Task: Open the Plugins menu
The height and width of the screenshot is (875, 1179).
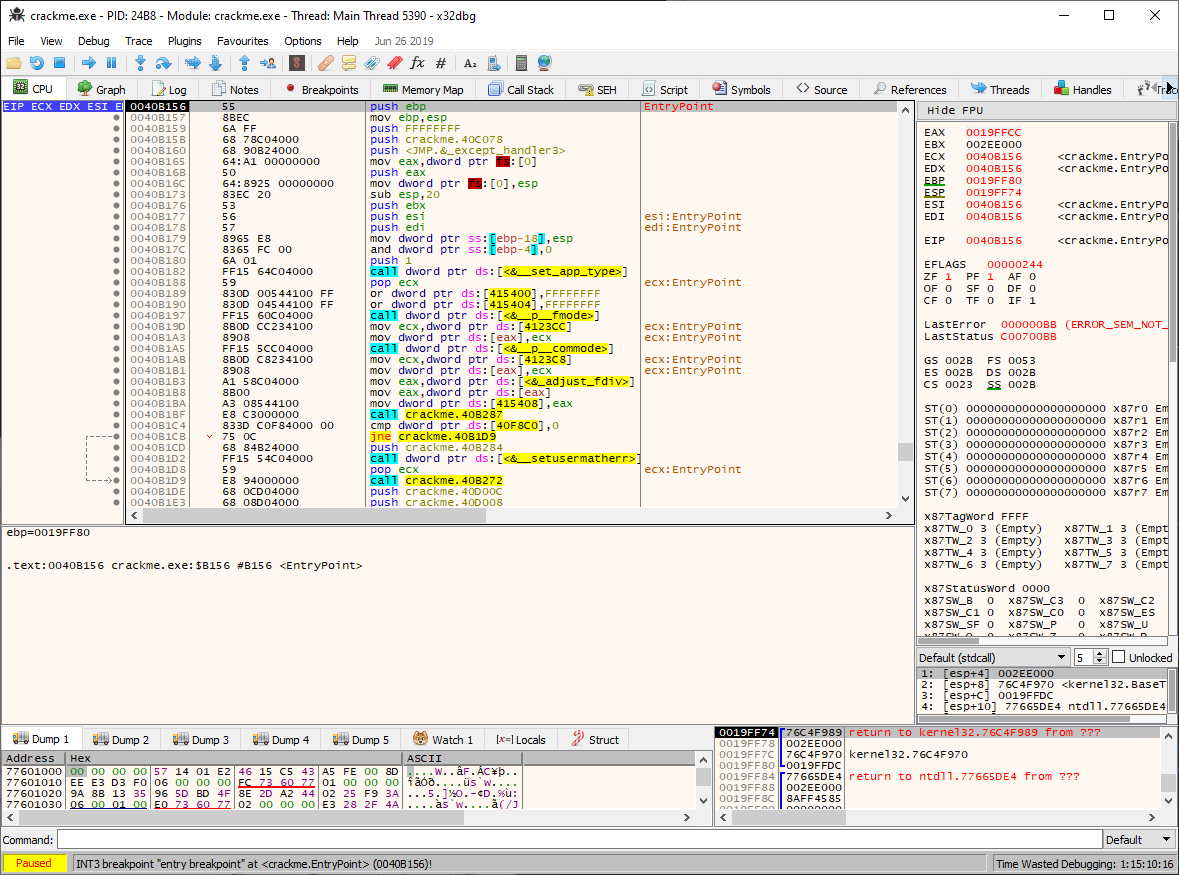Action: click(184, 41)
